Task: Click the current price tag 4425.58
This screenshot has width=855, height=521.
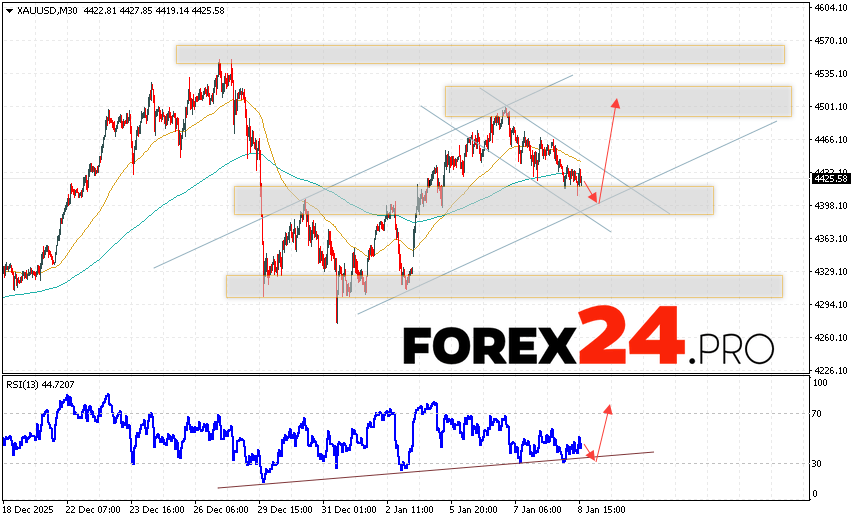Action: pyautogui.click(x=830, y=178)
